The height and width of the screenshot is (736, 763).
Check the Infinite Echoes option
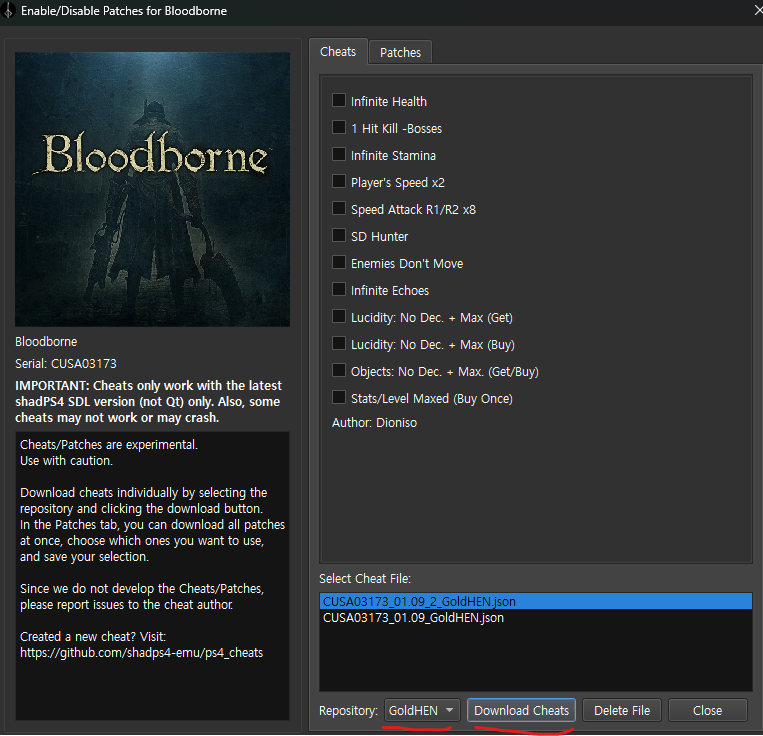pos(339,289)
